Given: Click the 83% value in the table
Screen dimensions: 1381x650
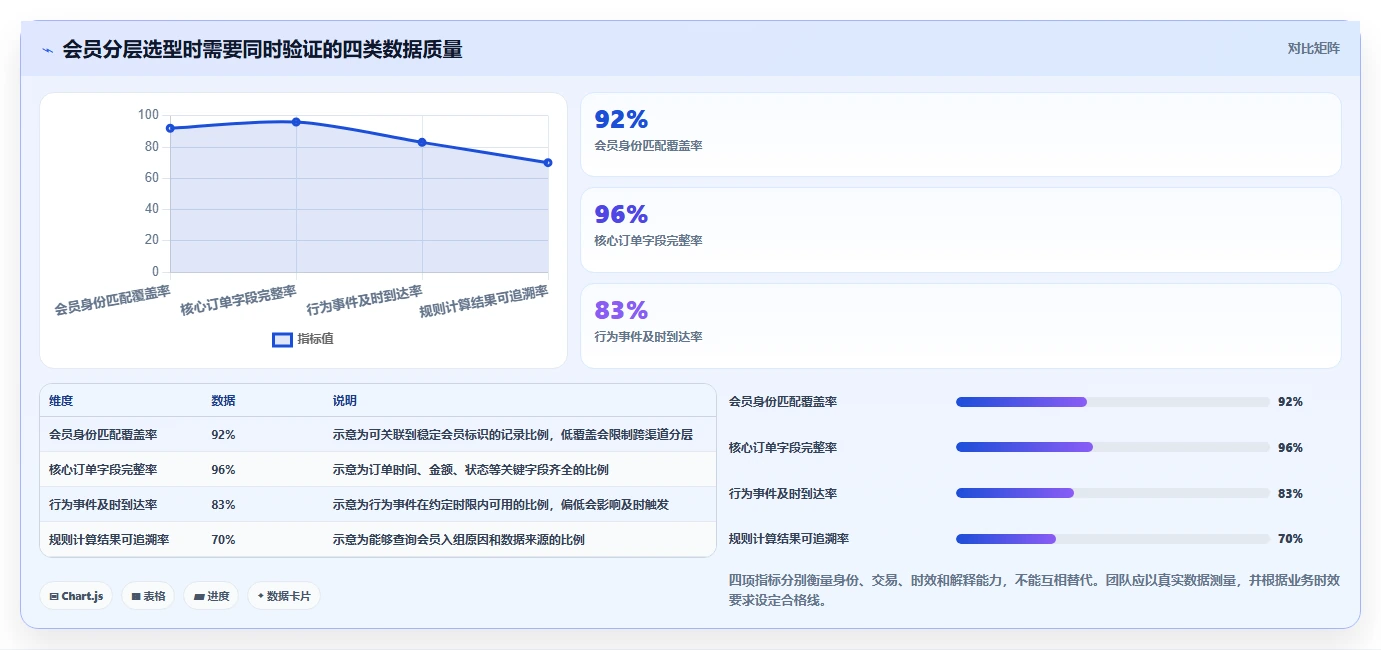Looking at the screenshot, I should [223, 505].
